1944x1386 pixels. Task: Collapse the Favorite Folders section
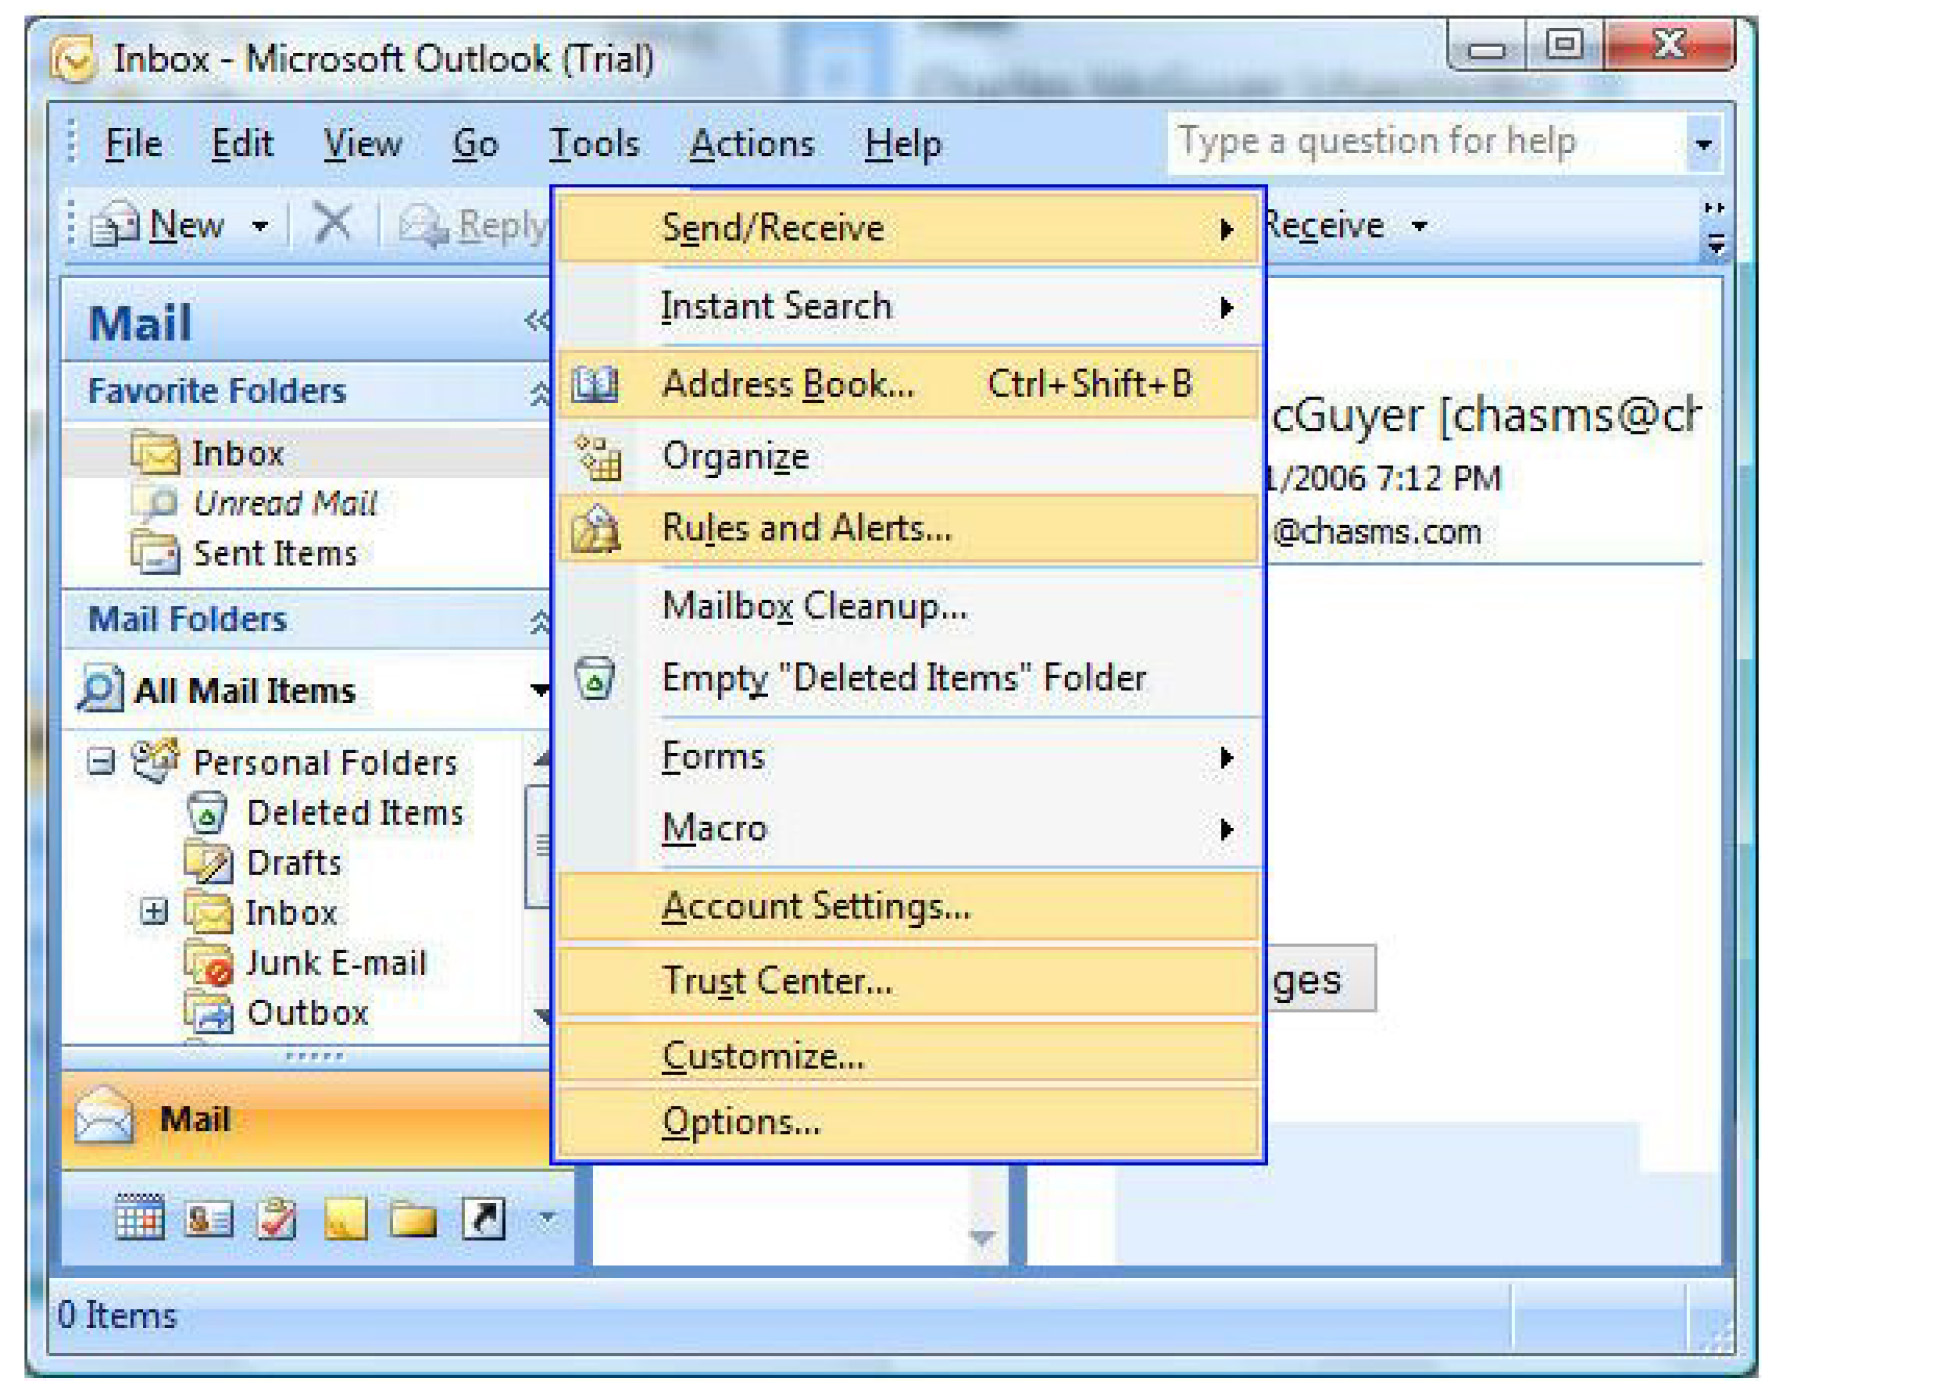pyautogui.click(x=539, y=392)
